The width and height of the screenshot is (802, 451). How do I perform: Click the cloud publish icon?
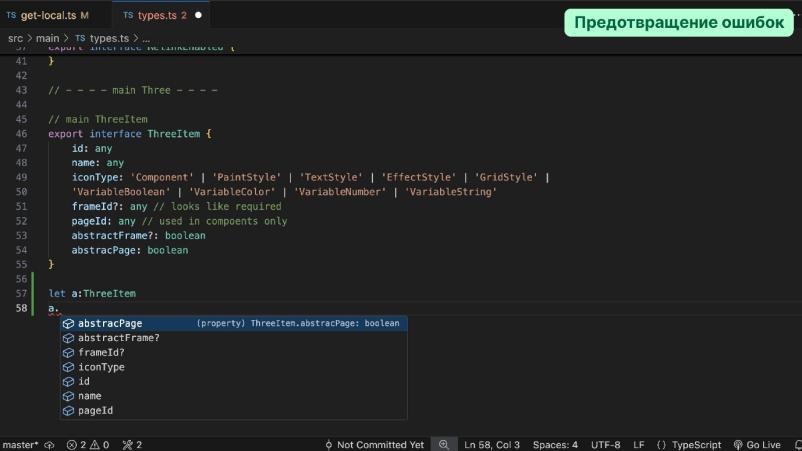click(50, 445)
